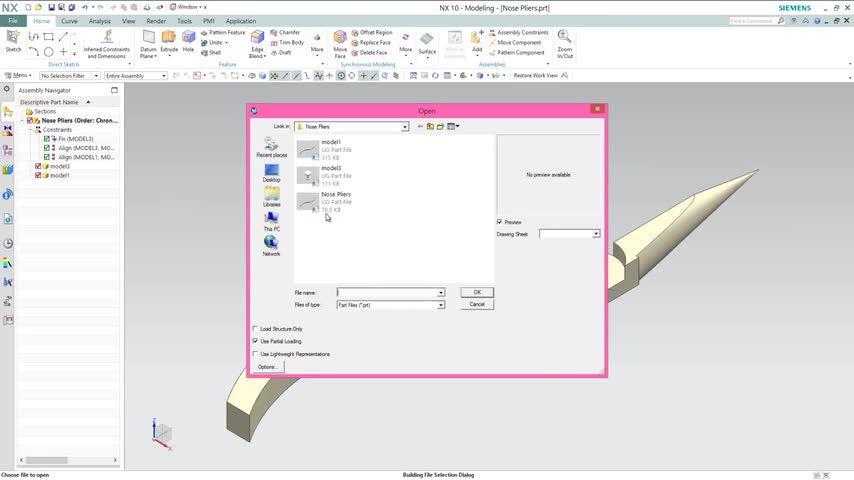Enable Load Structure Only checkbox
Viewport: 854px width, 480px height.
coord(255,329)
